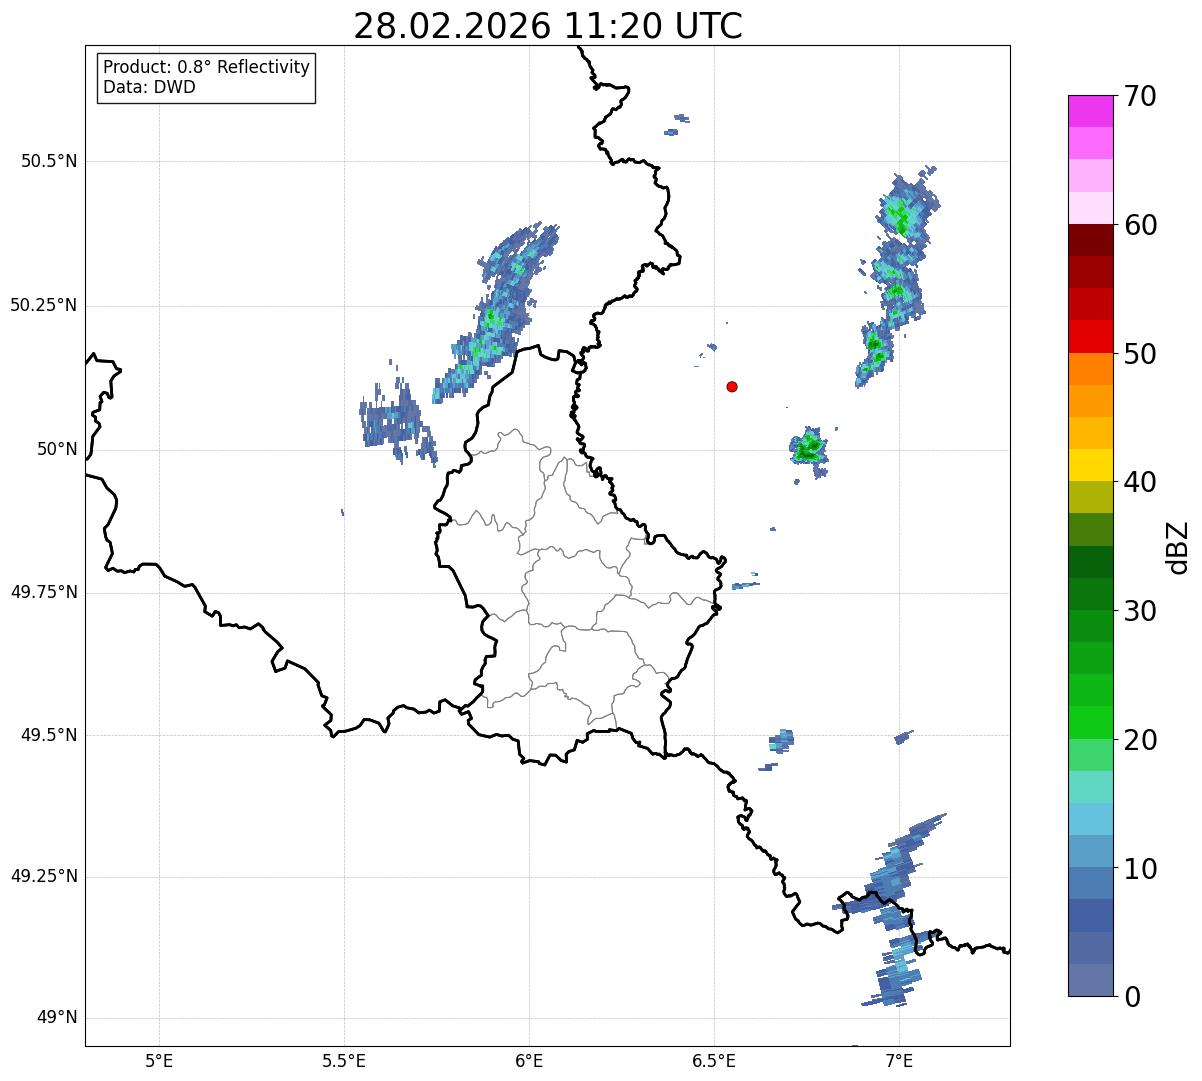This screenshot has width=1202, height=1081.
Task: Click the 49.5°N latitude label
Action: click(x=49, y=735)
